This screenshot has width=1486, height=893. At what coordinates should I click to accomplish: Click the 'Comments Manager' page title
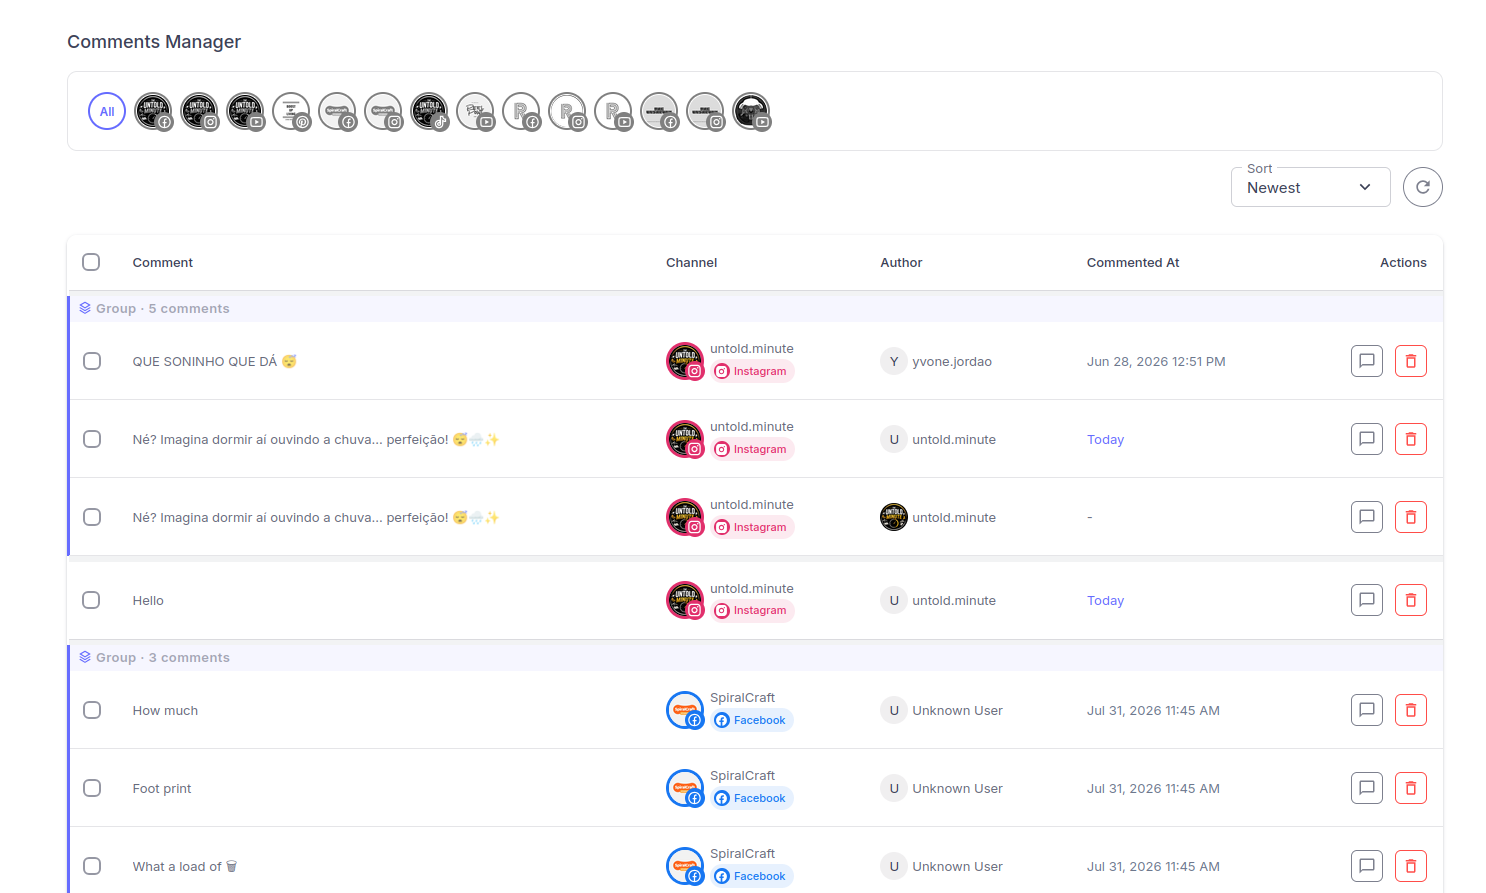point(154,41)
